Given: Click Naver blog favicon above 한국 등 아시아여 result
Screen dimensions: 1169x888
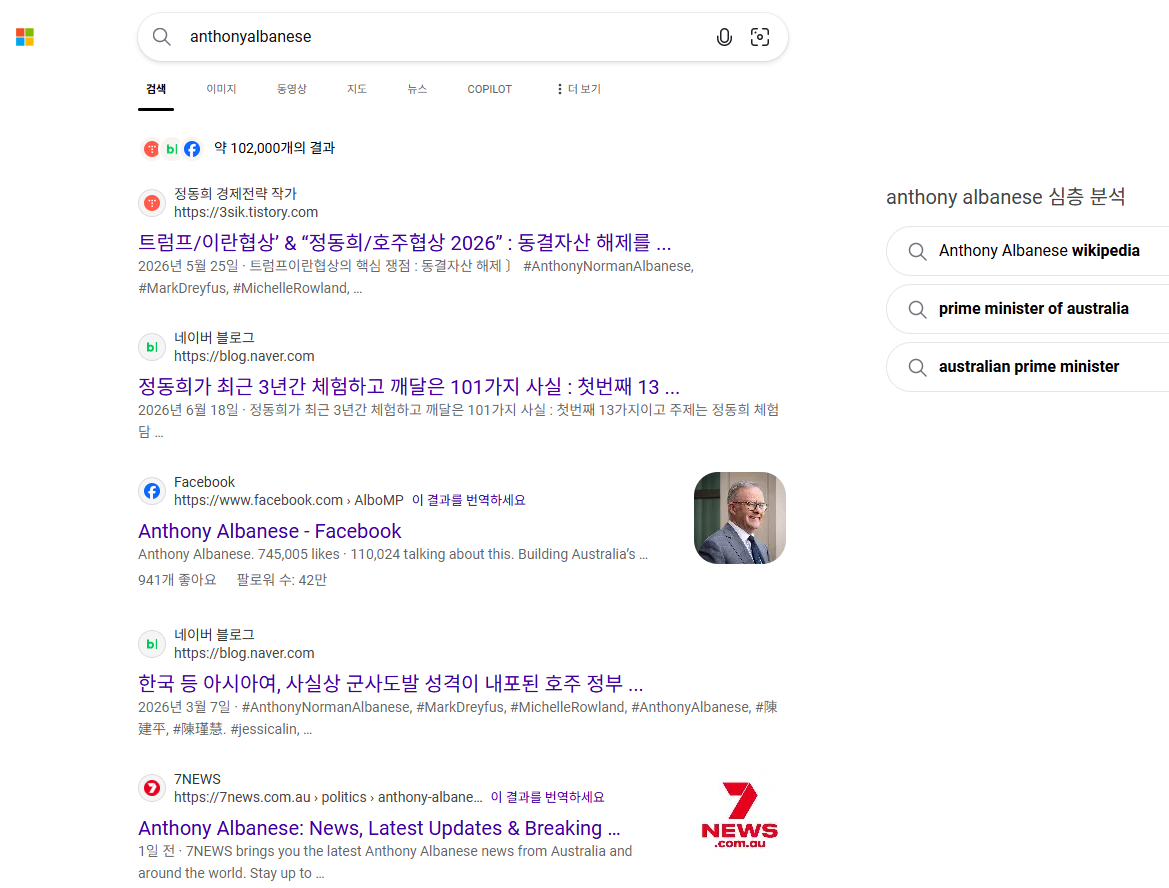Looking at the screenshot, I should tap(152, 643).
